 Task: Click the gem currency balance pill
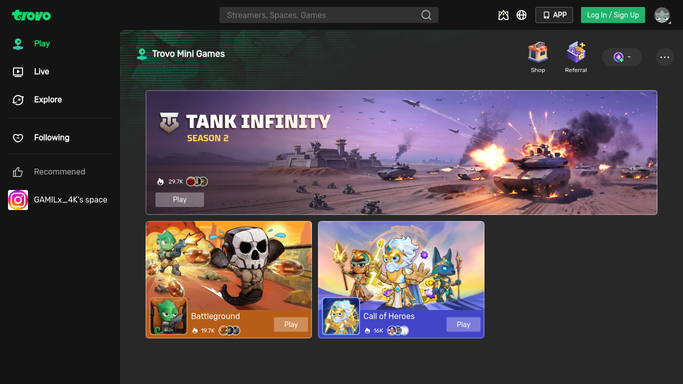pyautogui.click(x=622, y=57)
